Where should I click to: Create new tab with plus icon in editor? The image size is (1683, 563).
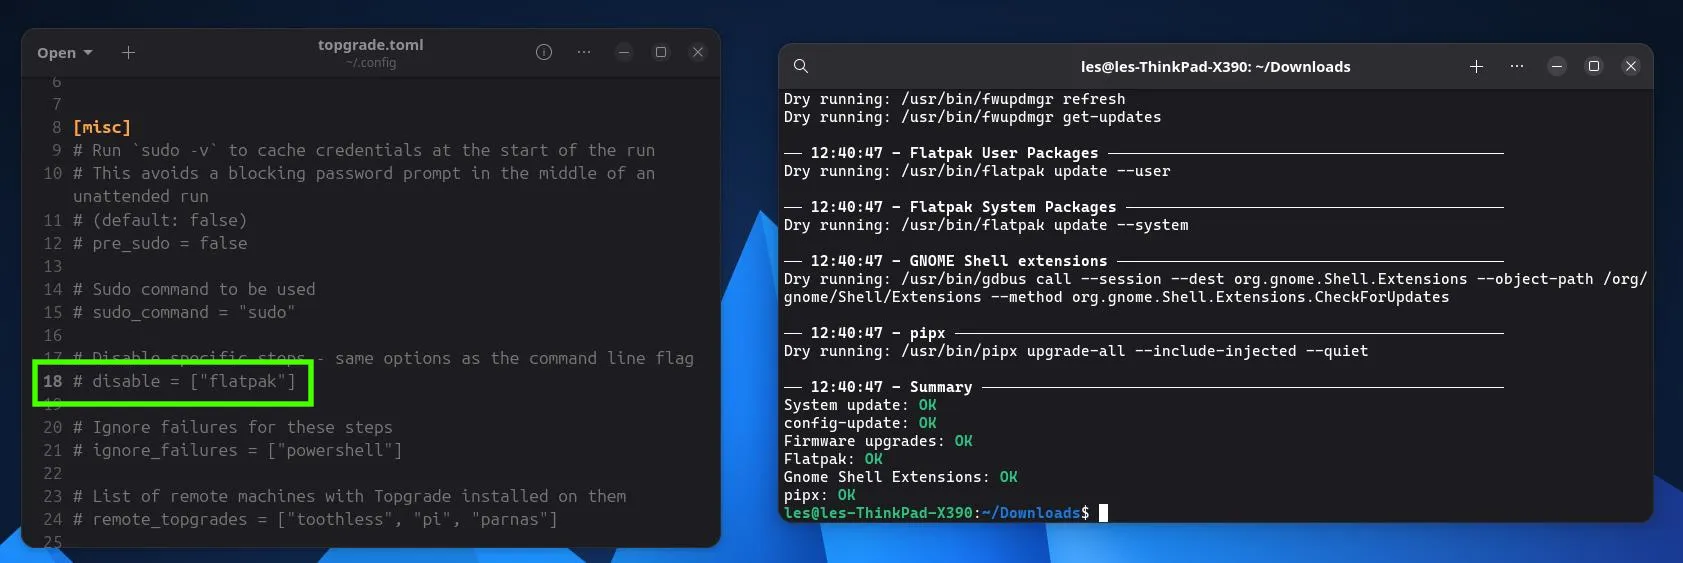(128, 53)
